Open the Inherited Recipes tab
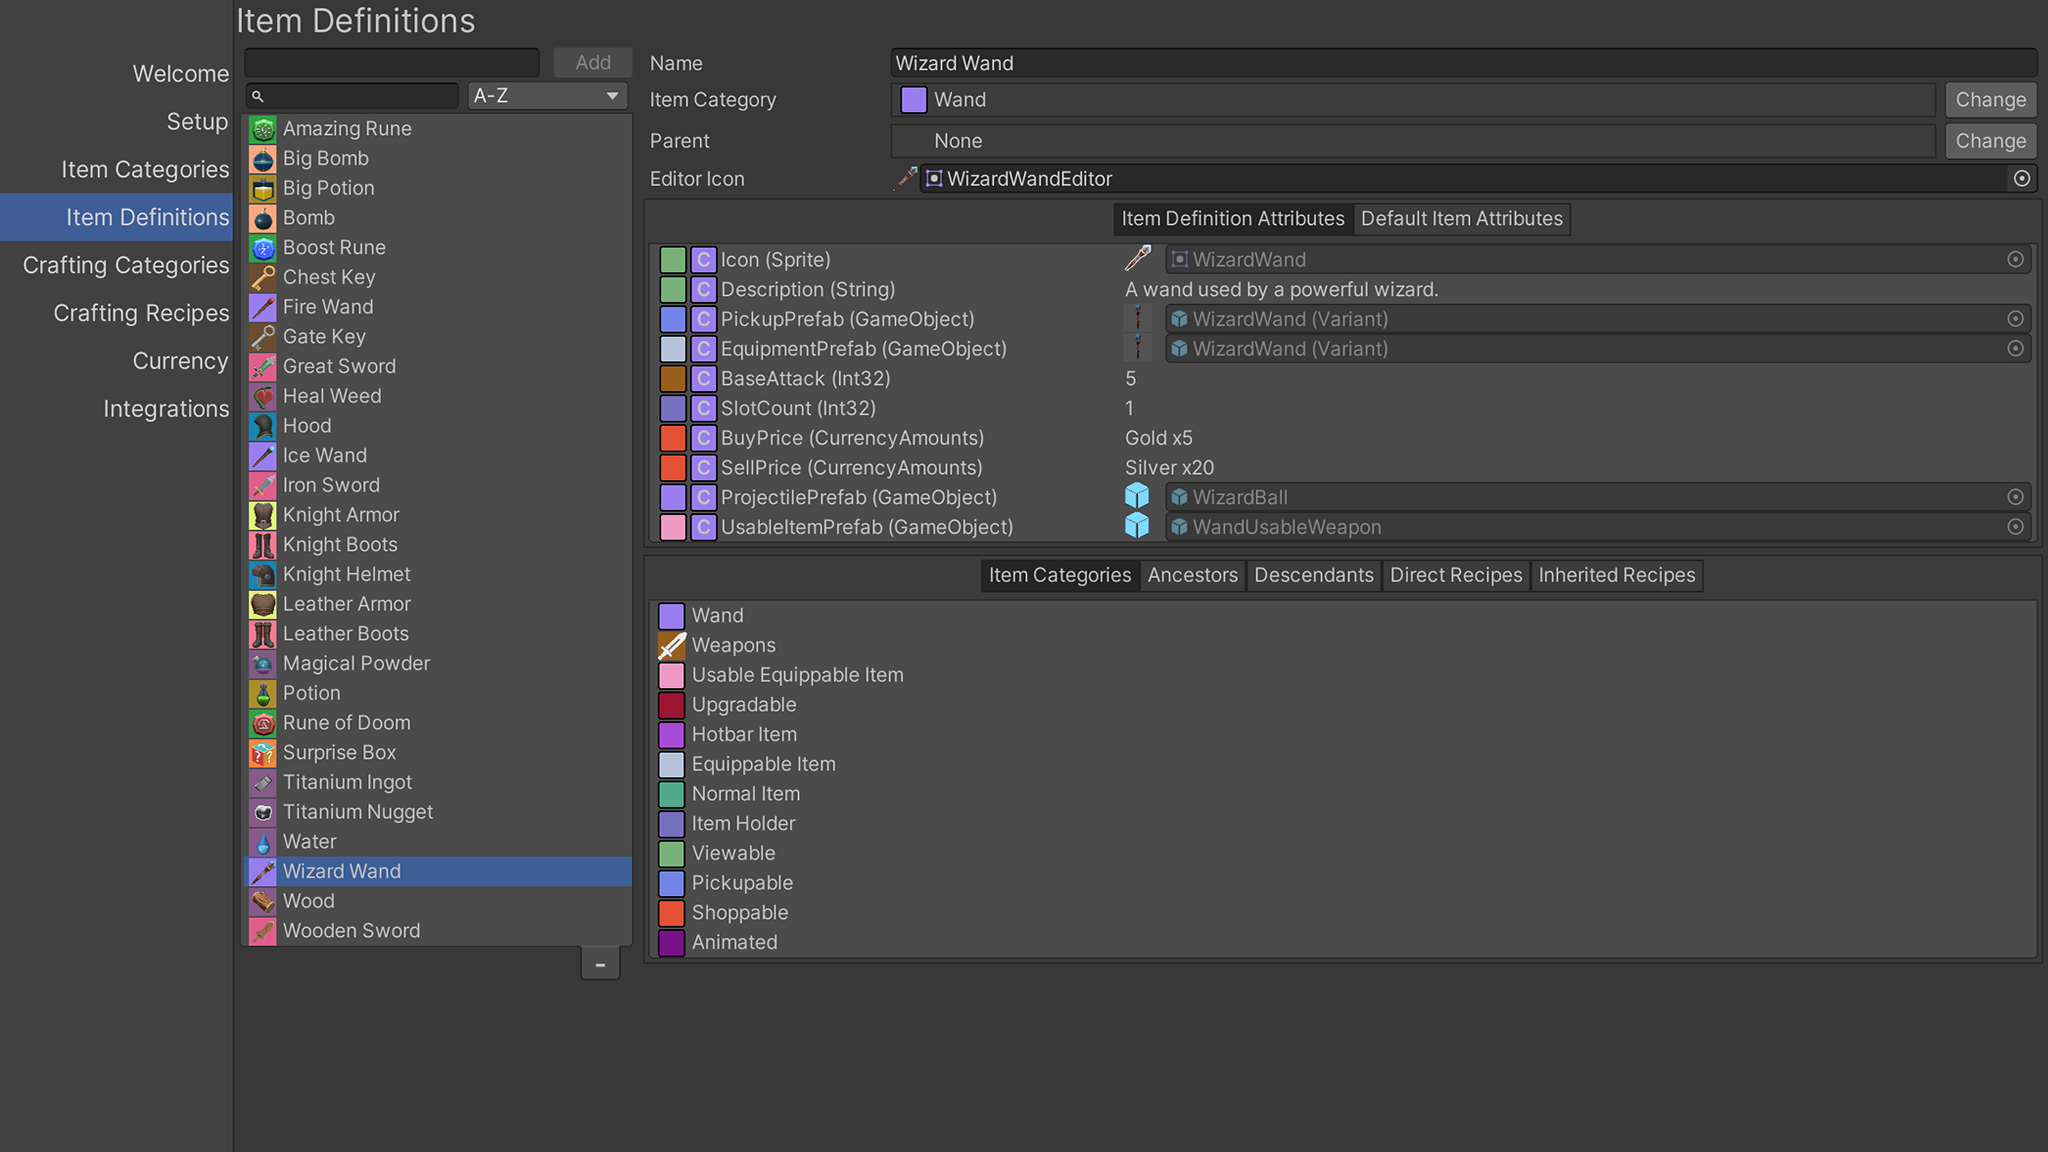The width and height of the screenshot is (2048, 1152). click(x=1616, y=575)
